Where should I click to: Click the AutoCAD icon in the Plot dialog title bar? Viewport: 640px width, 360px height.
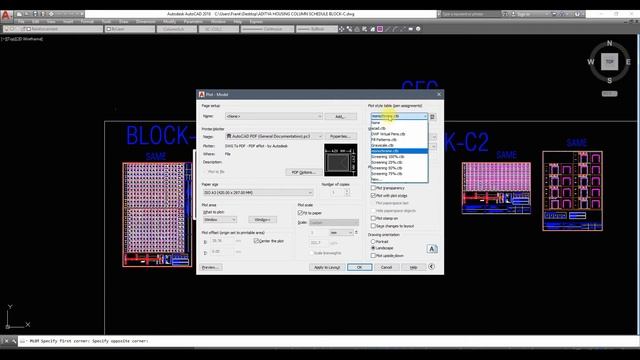tap(202, 94)
